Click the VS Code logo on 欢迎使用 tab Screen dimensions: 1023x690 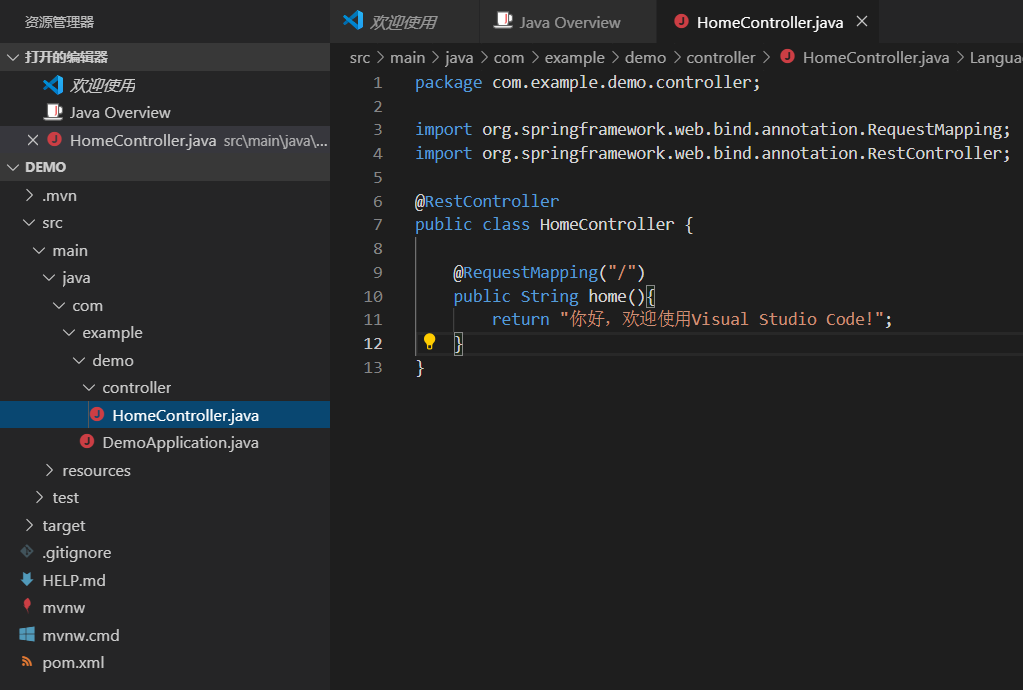(x=353, y=20)
